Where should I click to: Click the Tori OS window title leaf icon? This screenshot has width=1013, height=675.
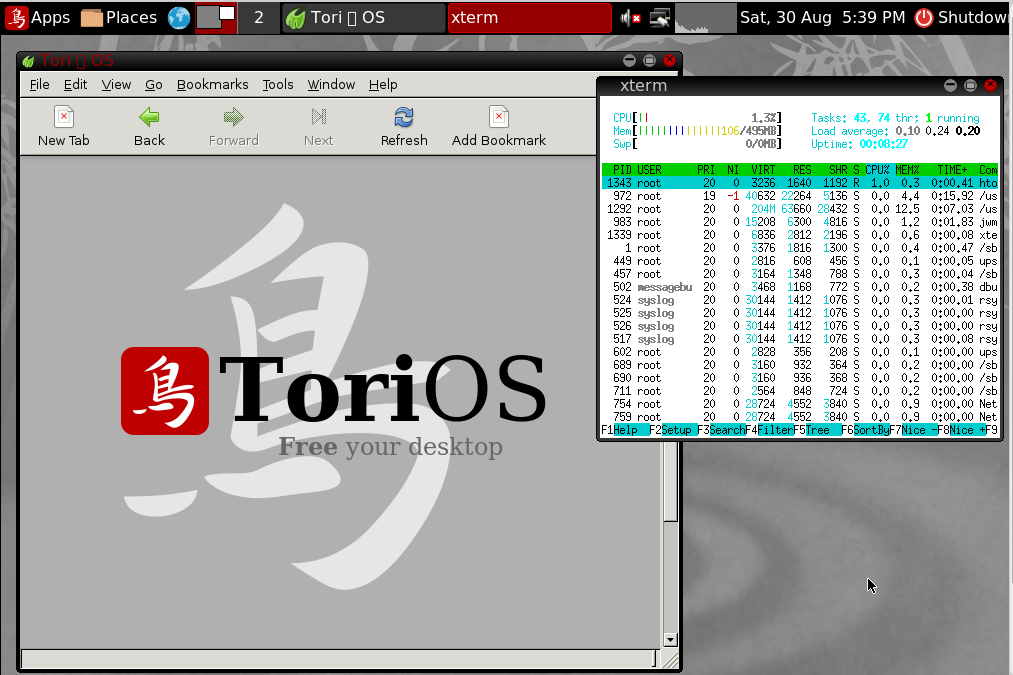pos(28,61)
